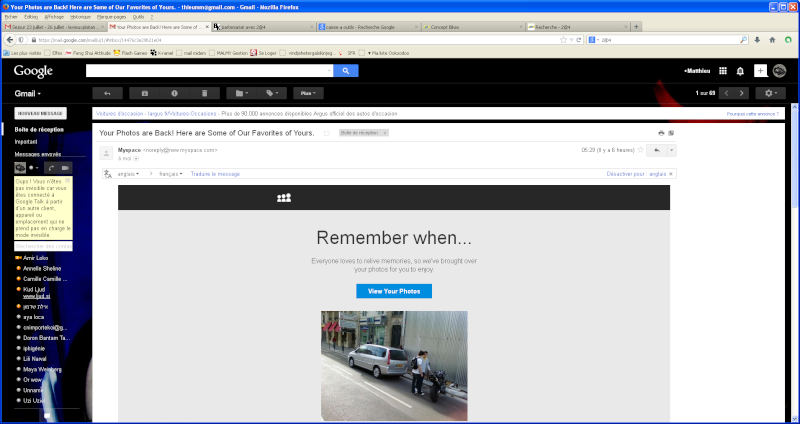Start a video call camera icon
The width and height of the screenshot is (800, 424).
pos(65,168)
